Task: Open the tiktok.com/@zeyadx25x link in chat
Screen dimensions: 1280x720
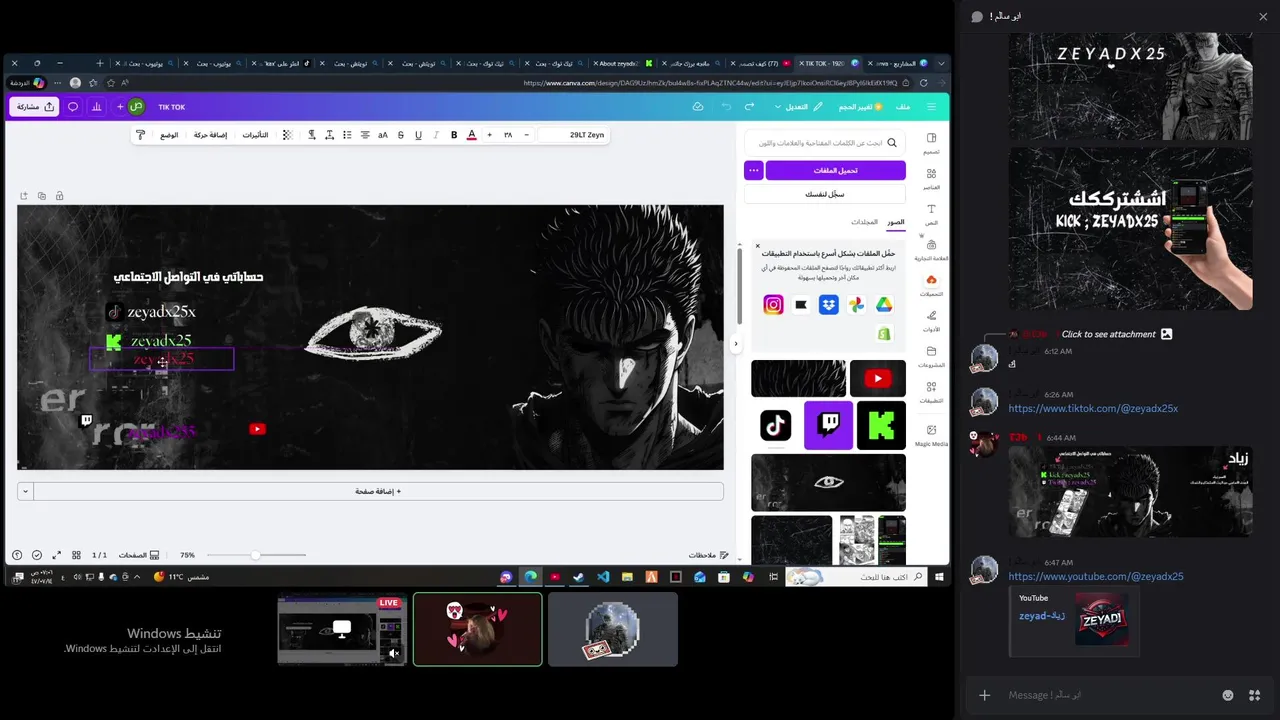Action: pos(1093,408)
